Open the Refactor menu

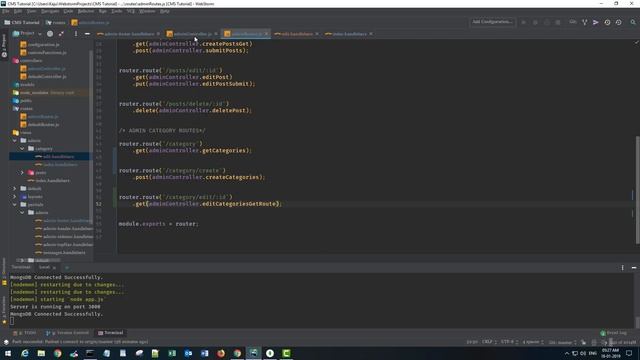coord(86,11)
